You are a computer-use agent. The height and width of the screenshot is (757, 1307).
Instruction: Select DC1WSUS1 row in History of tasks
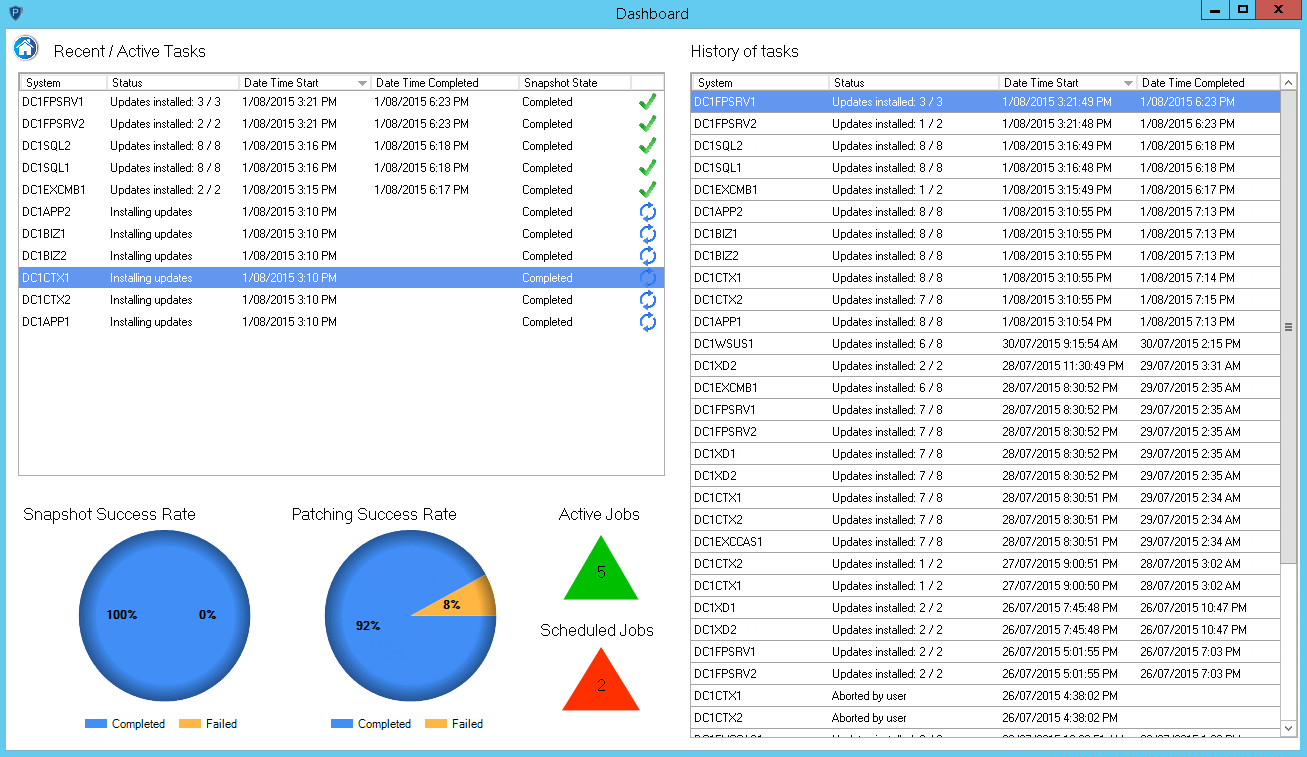click(x=986, y=343)
